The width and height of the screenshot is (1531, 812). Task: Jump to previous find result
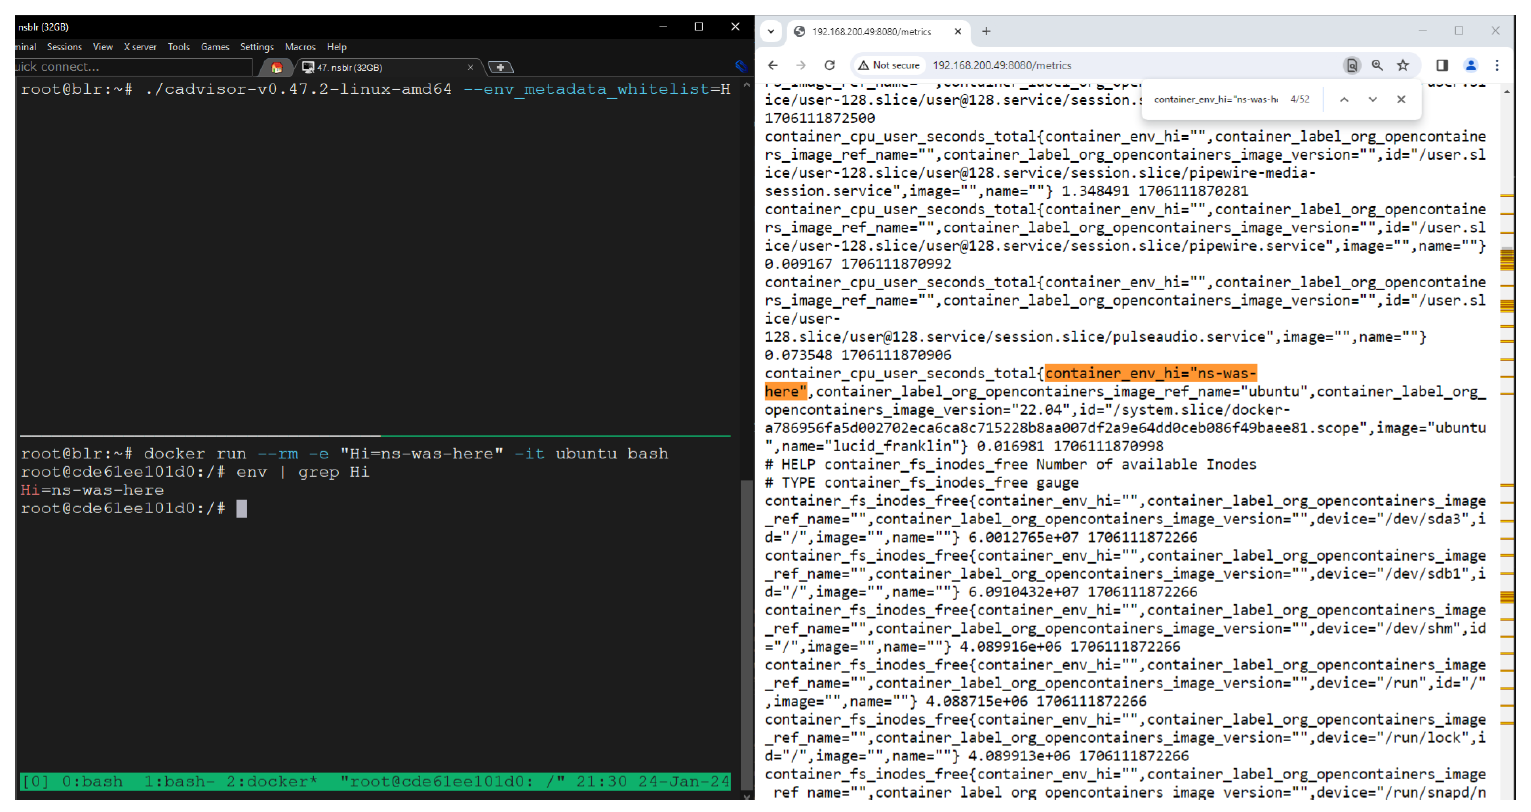click(1344, 99)
